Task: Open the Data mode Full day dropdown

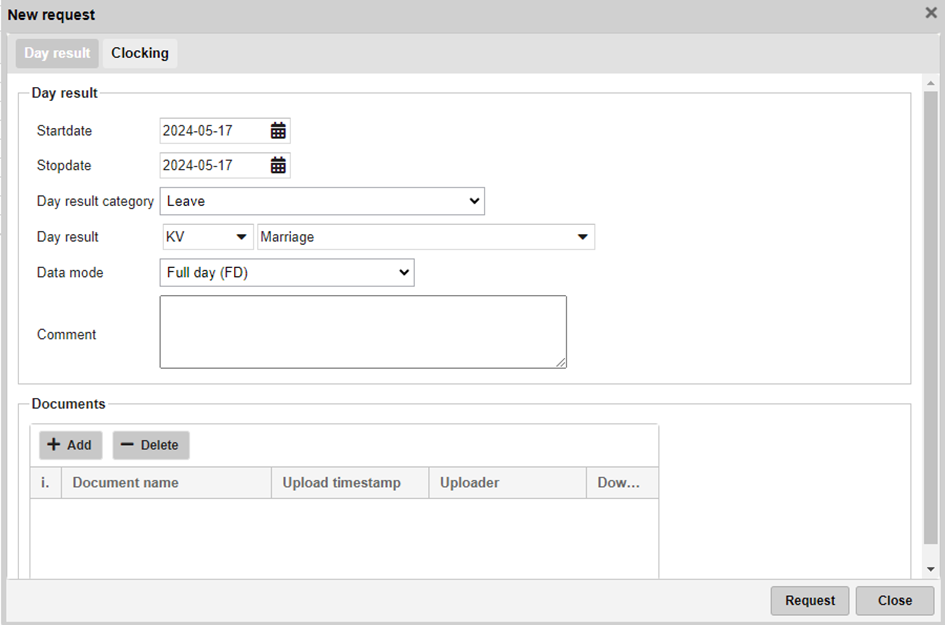Action: 286,272
